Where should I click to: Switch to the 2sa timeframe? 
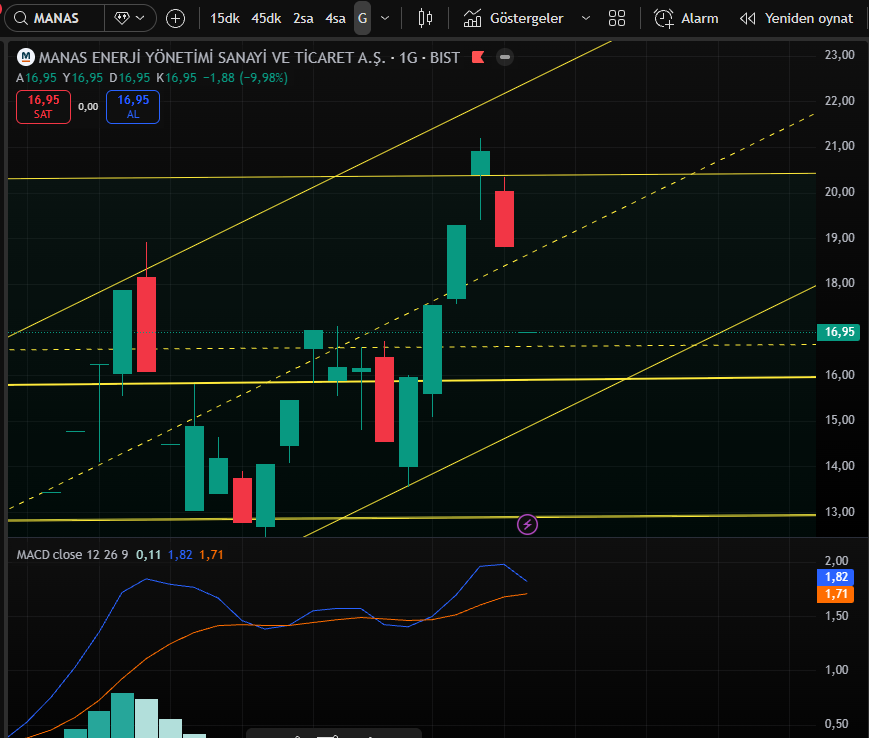tap(303, 18)
